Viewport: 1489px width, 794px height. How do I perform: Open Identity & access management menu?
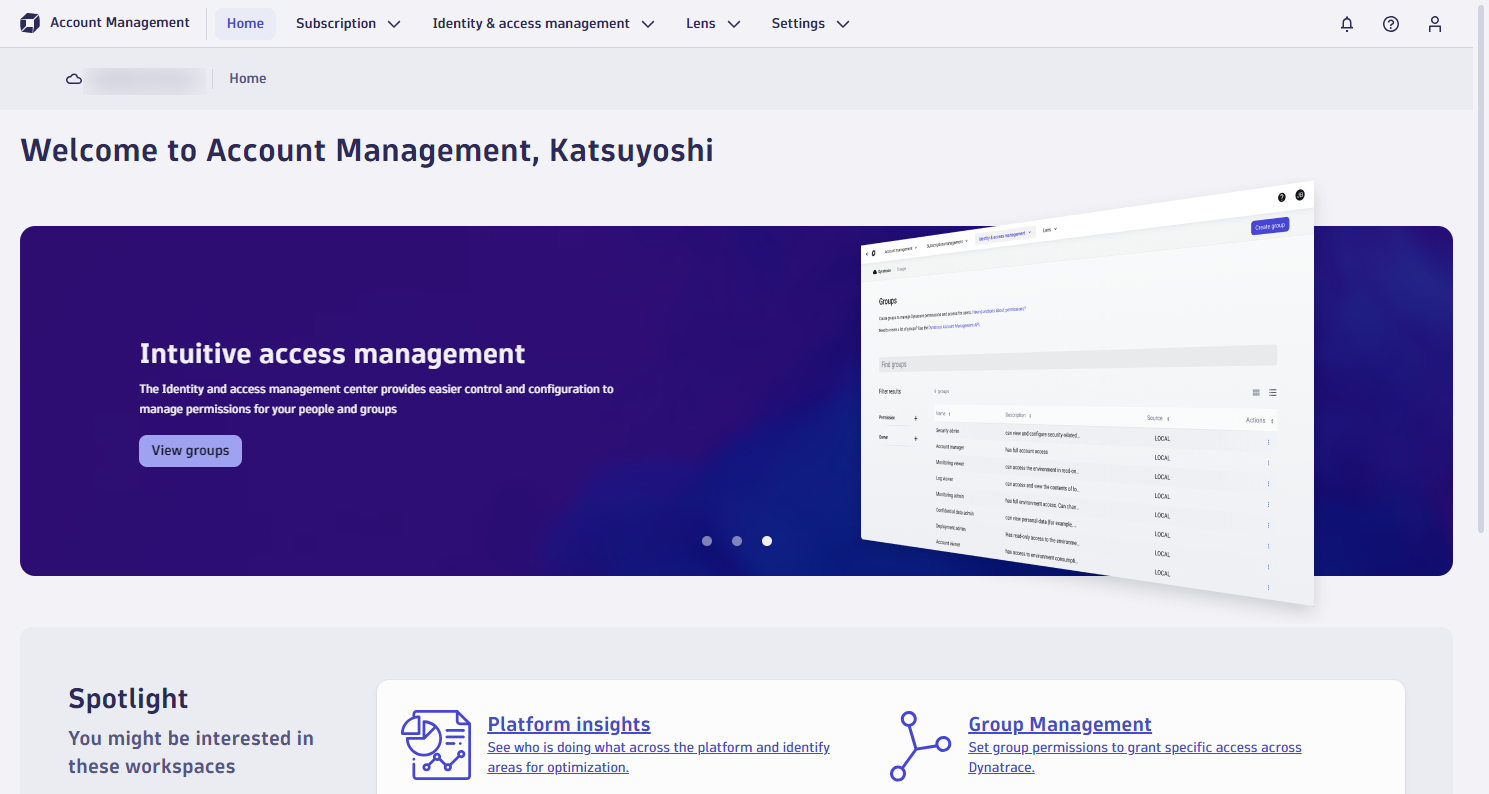point(543,23)
